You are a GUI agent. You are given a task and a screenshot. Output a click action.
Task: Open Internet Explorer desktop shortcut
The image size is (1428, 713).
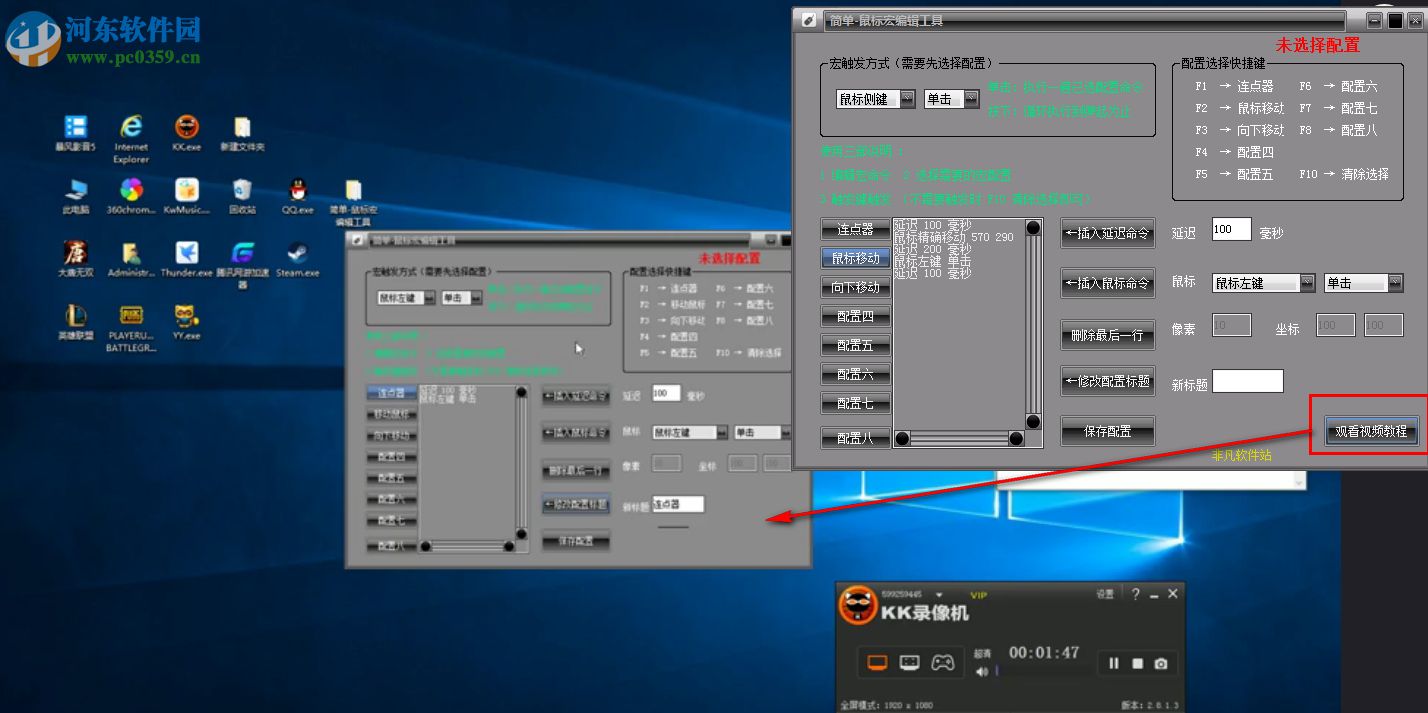[131, 138]
